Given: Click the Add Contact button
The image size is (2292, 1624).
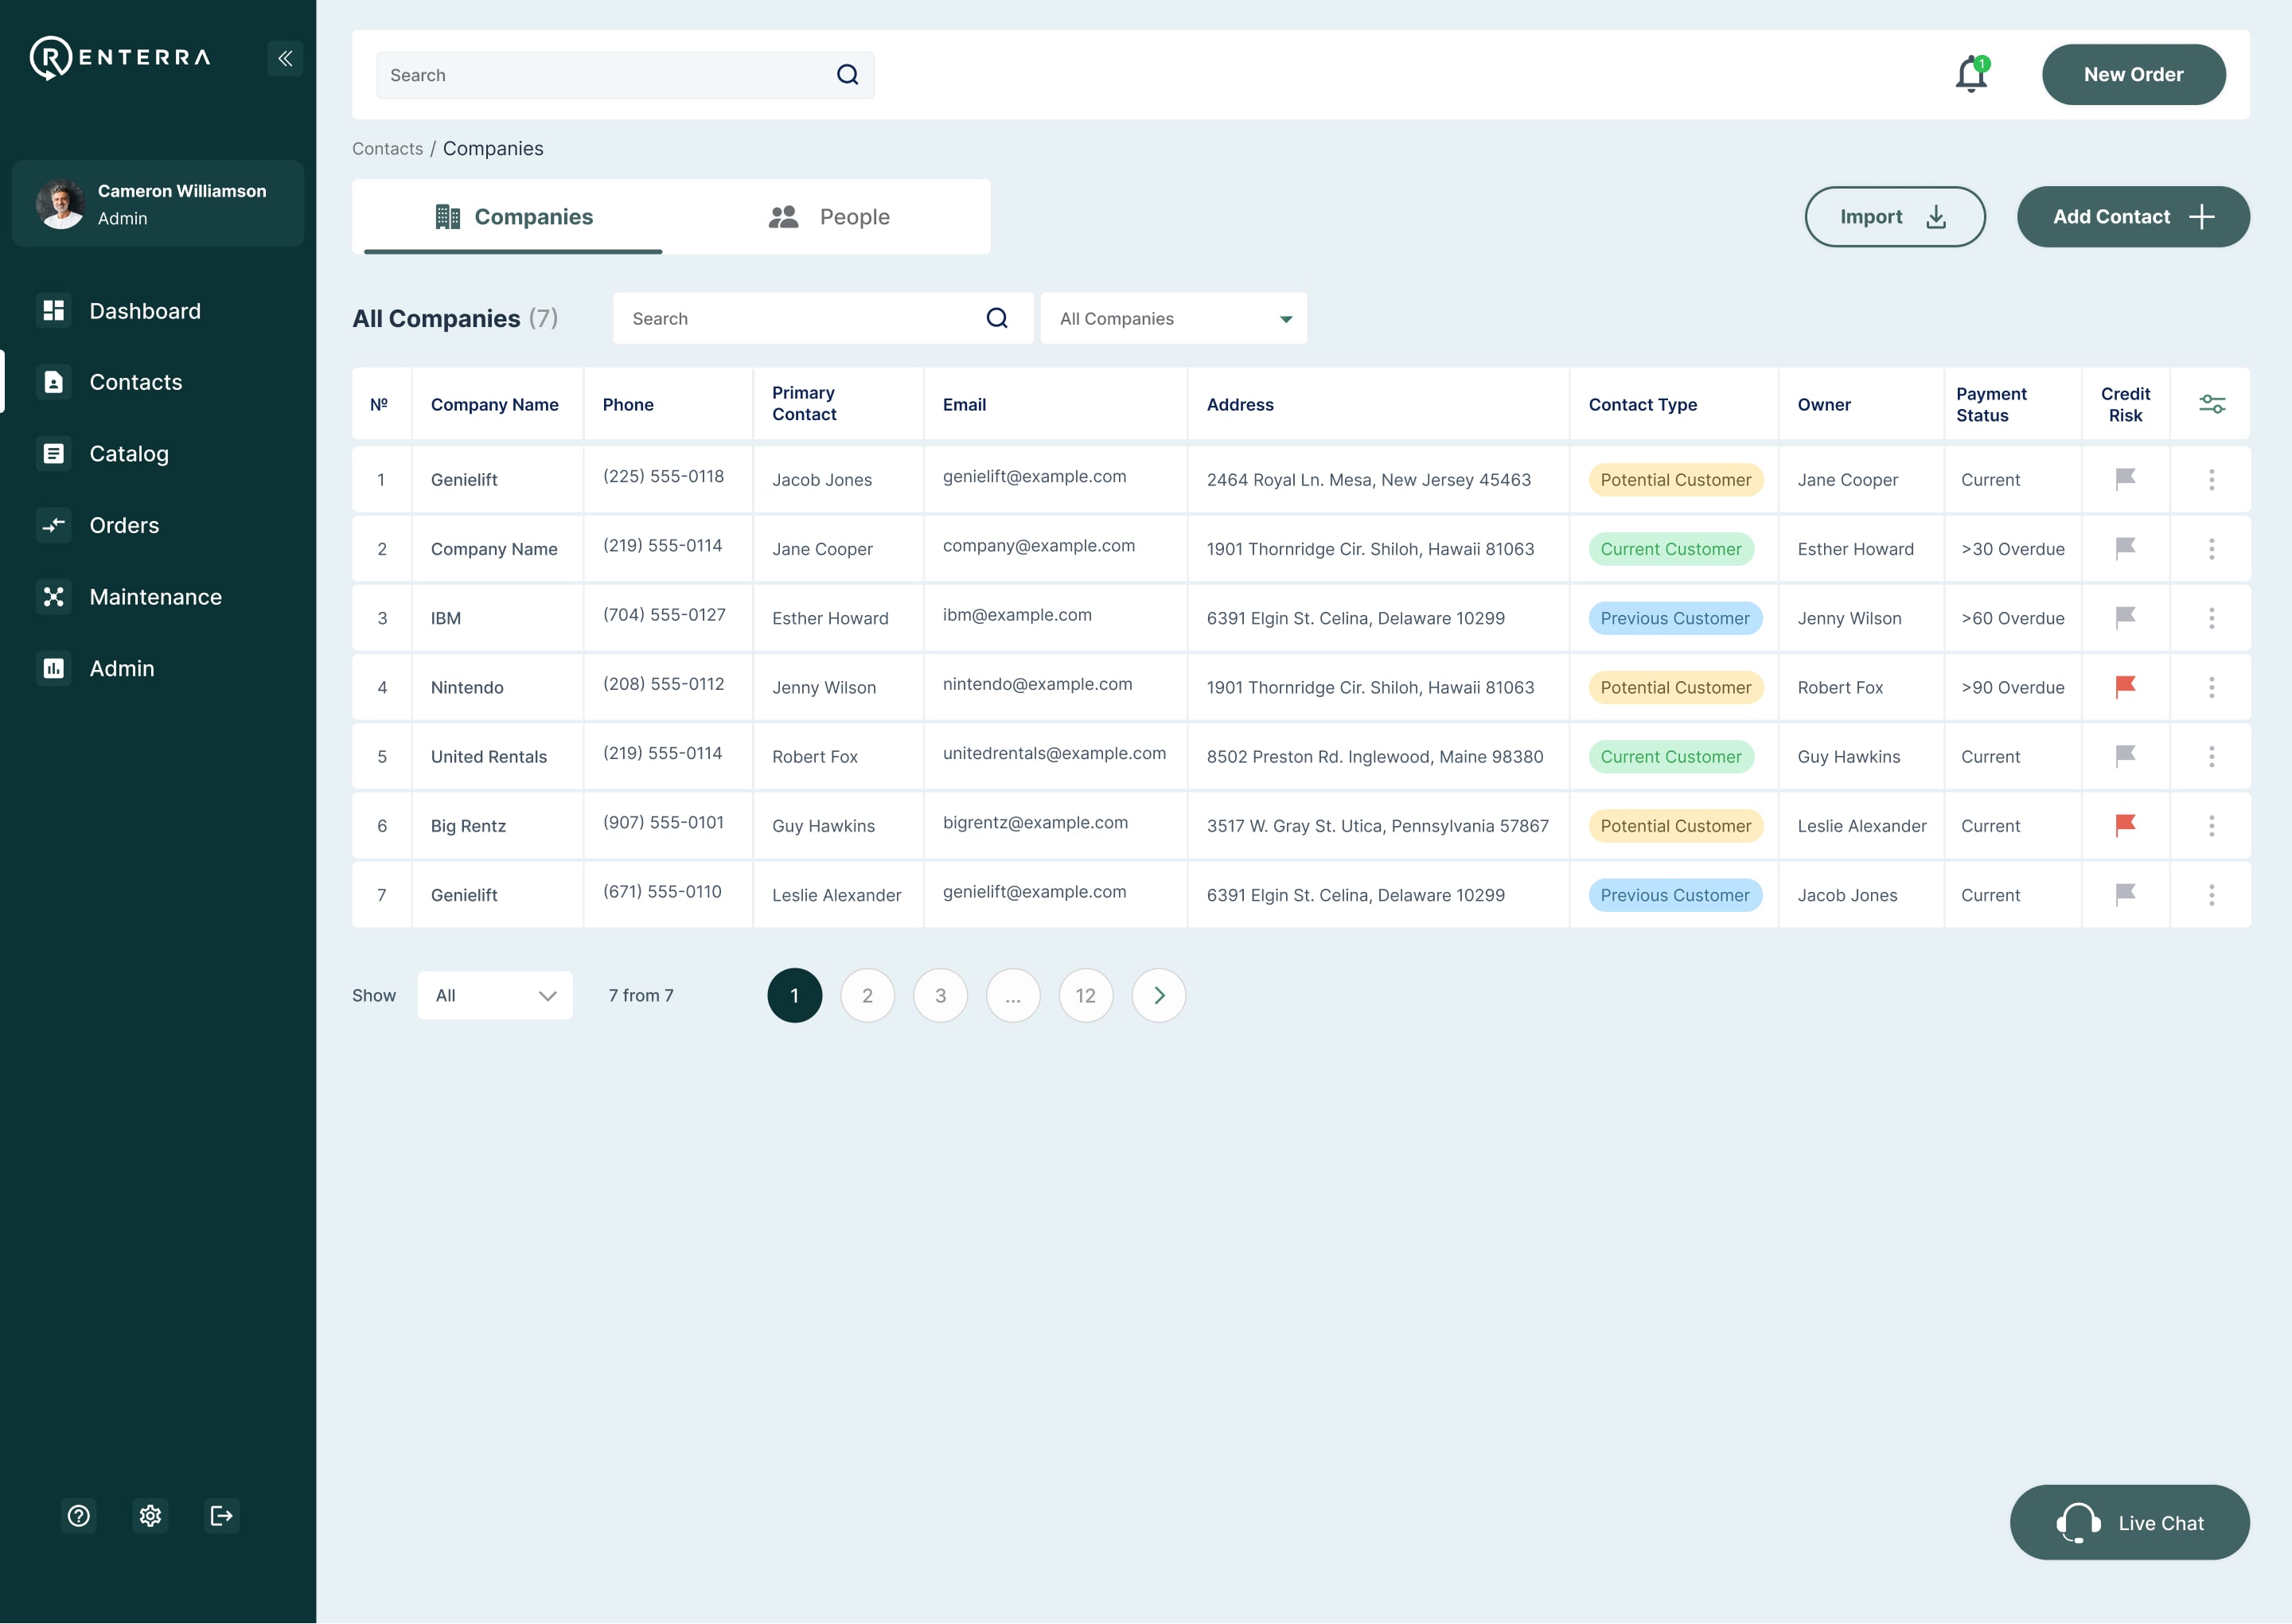Looking at the screenshot, I should click(2133, 217).
